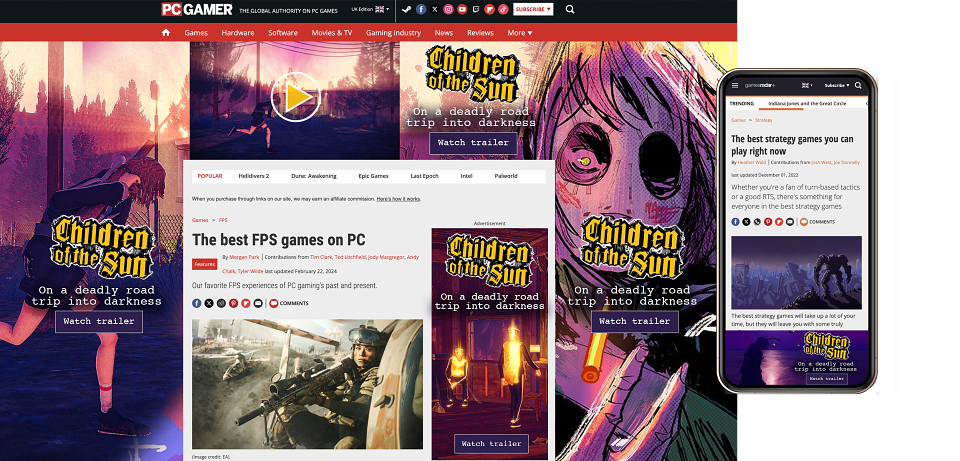Open the Instagram icon in PC Gamer header

(x=448, y=9)
